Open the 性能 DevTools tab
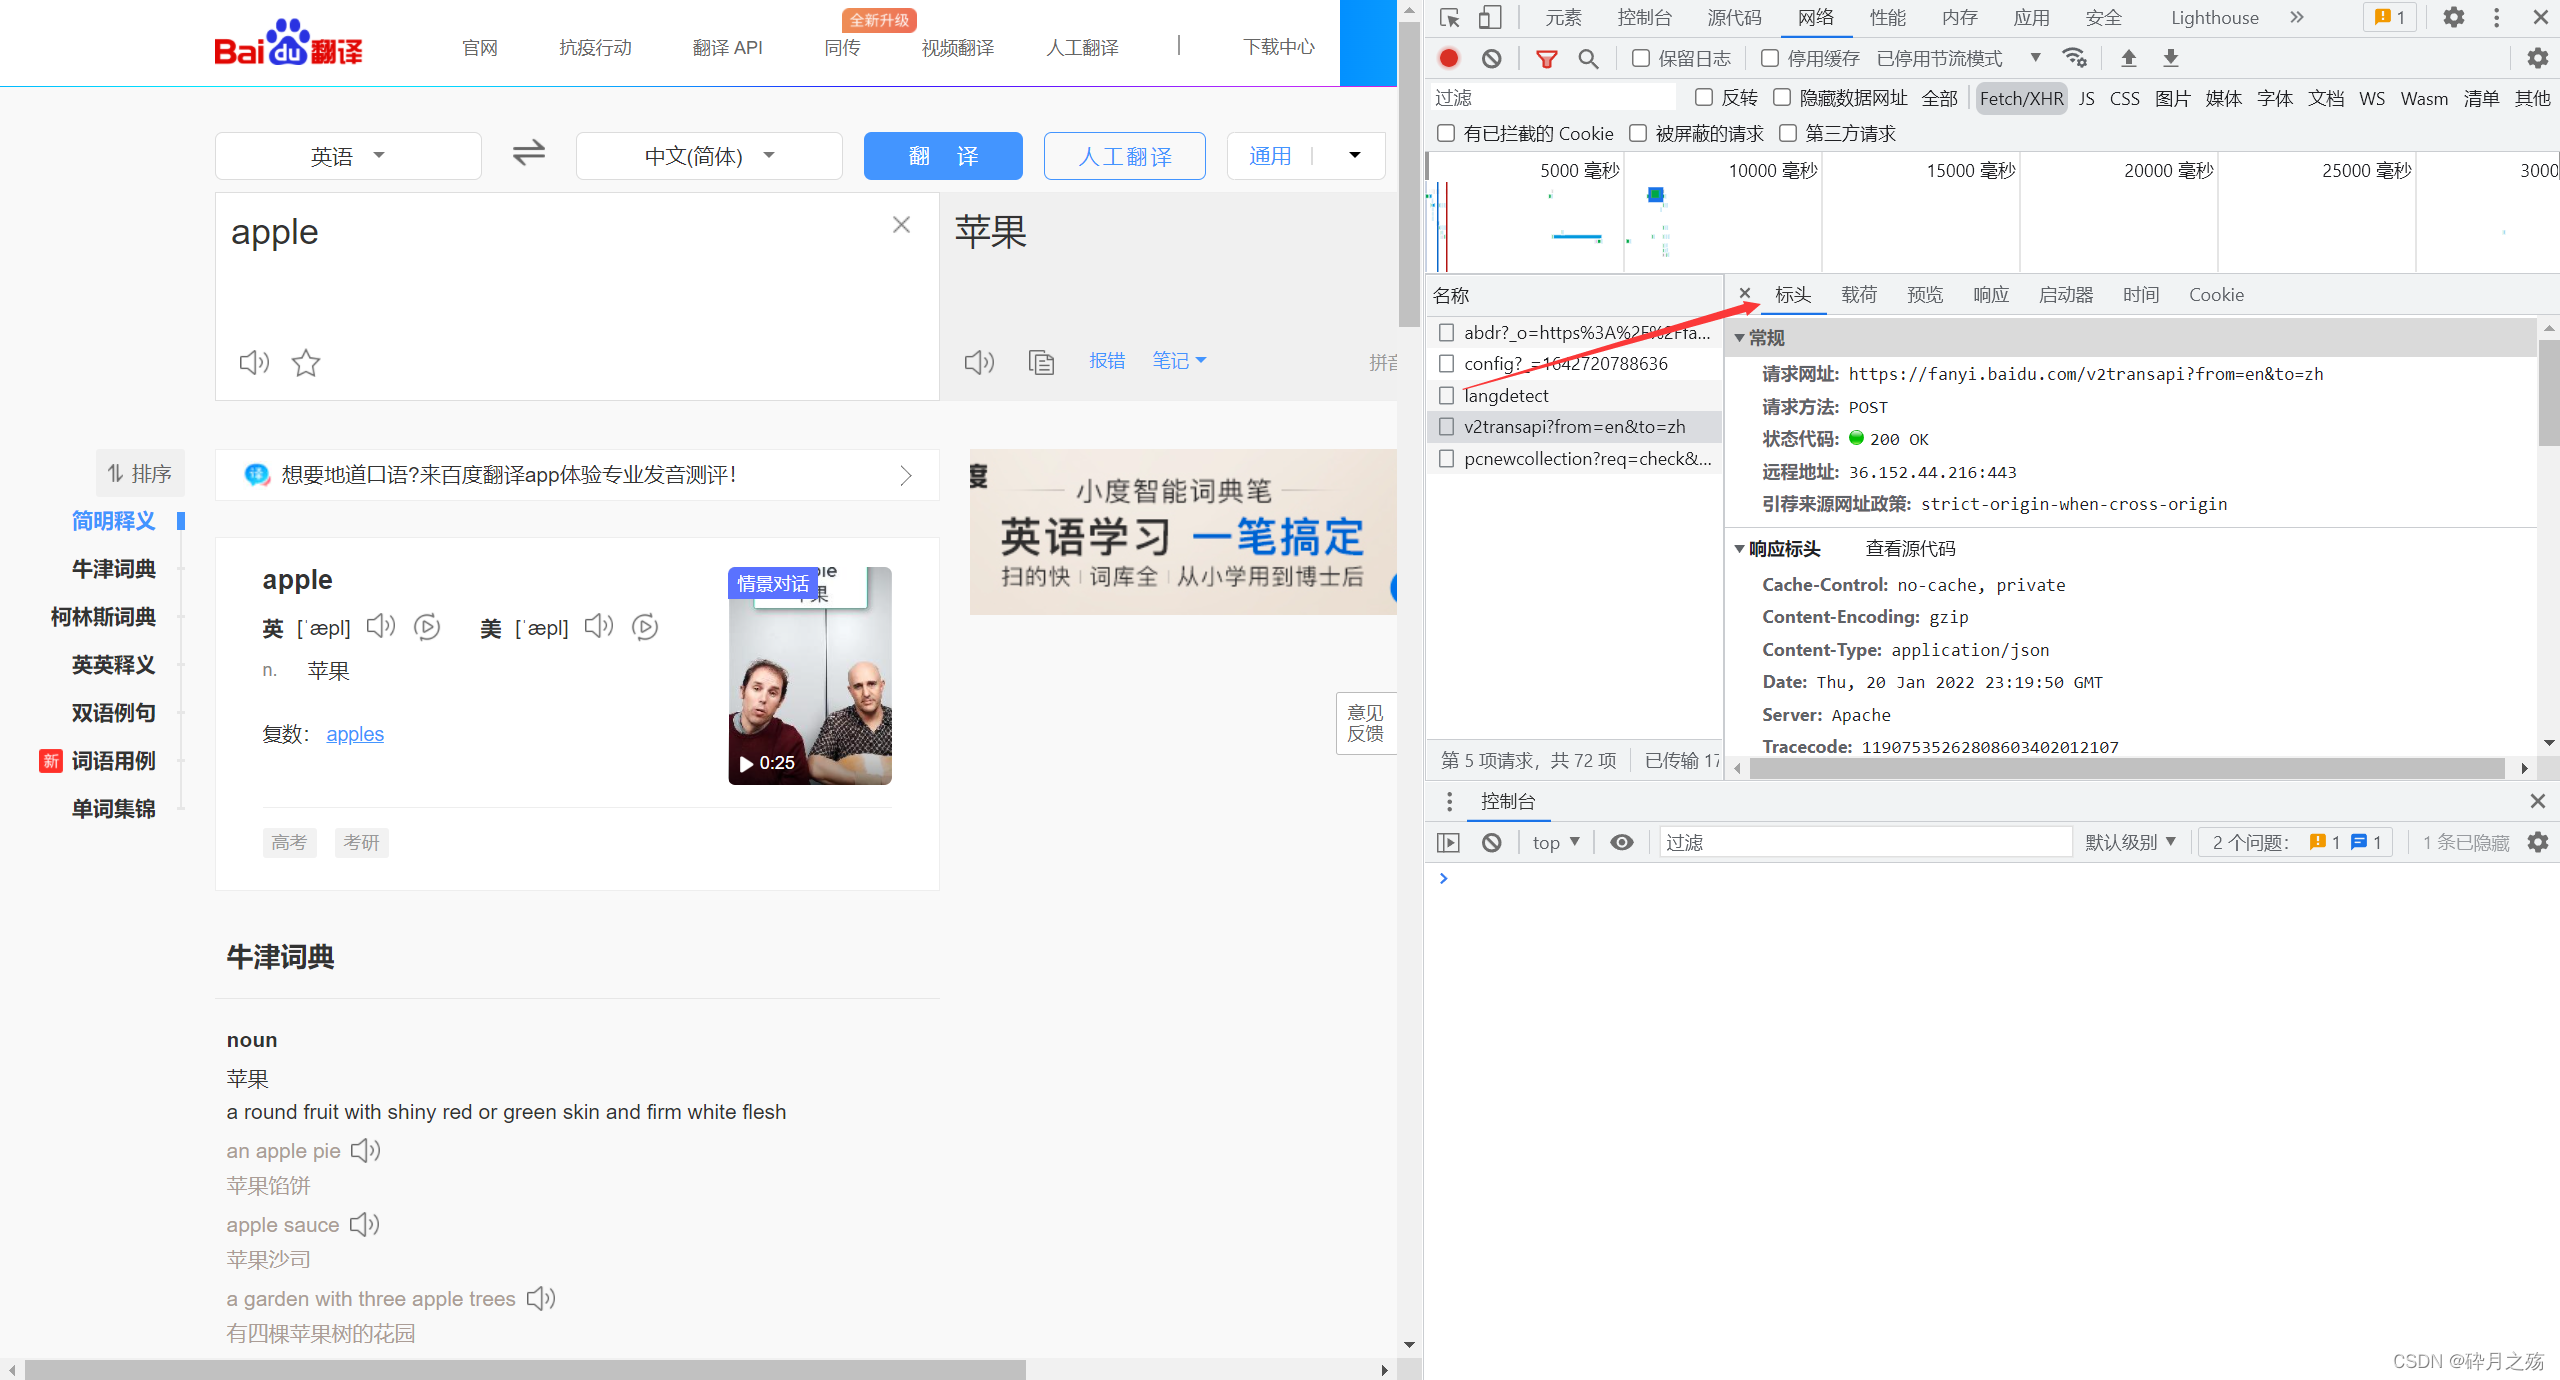The image size is (2560, 1380). click(x=1887, y=18)
